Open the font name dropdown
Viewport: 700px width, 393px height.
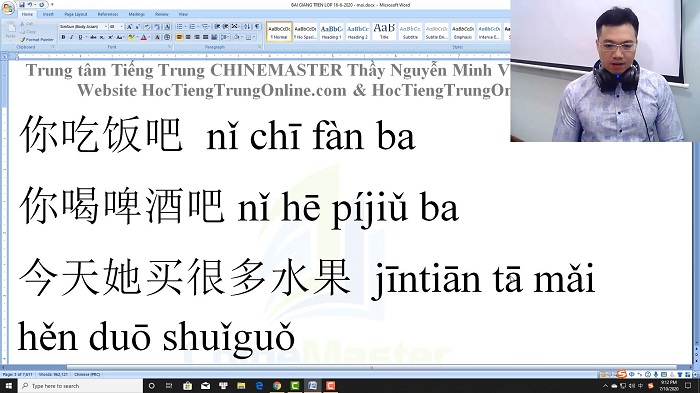point(106,26)
